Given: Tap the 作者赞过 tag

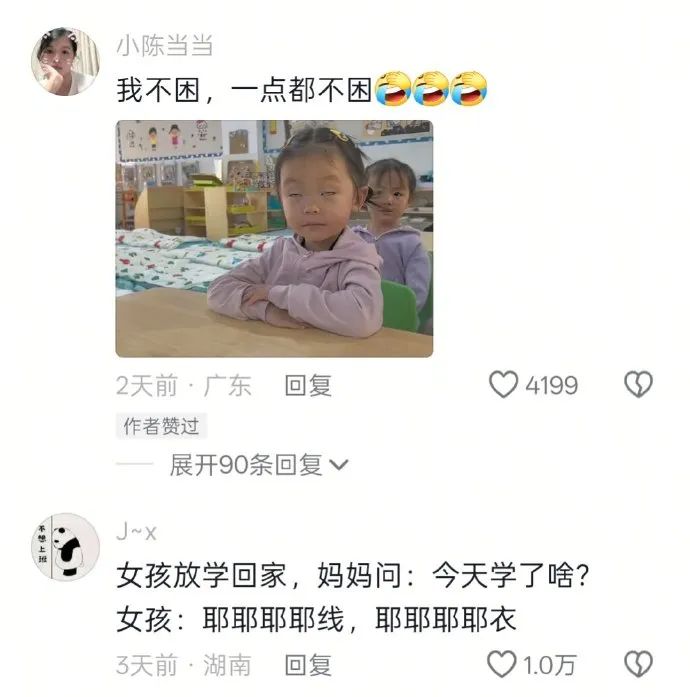Looking at the screenshot, I should pos(161,426).
